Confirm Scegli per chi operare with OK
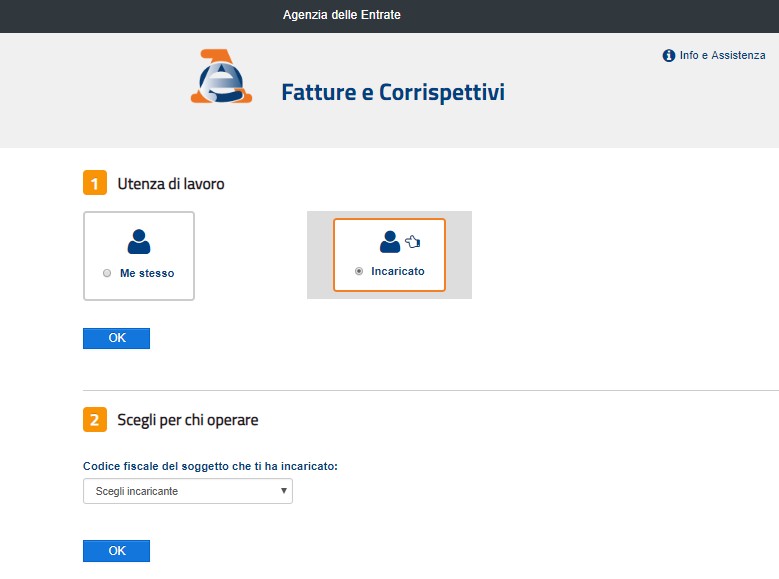 pos(116,551)
